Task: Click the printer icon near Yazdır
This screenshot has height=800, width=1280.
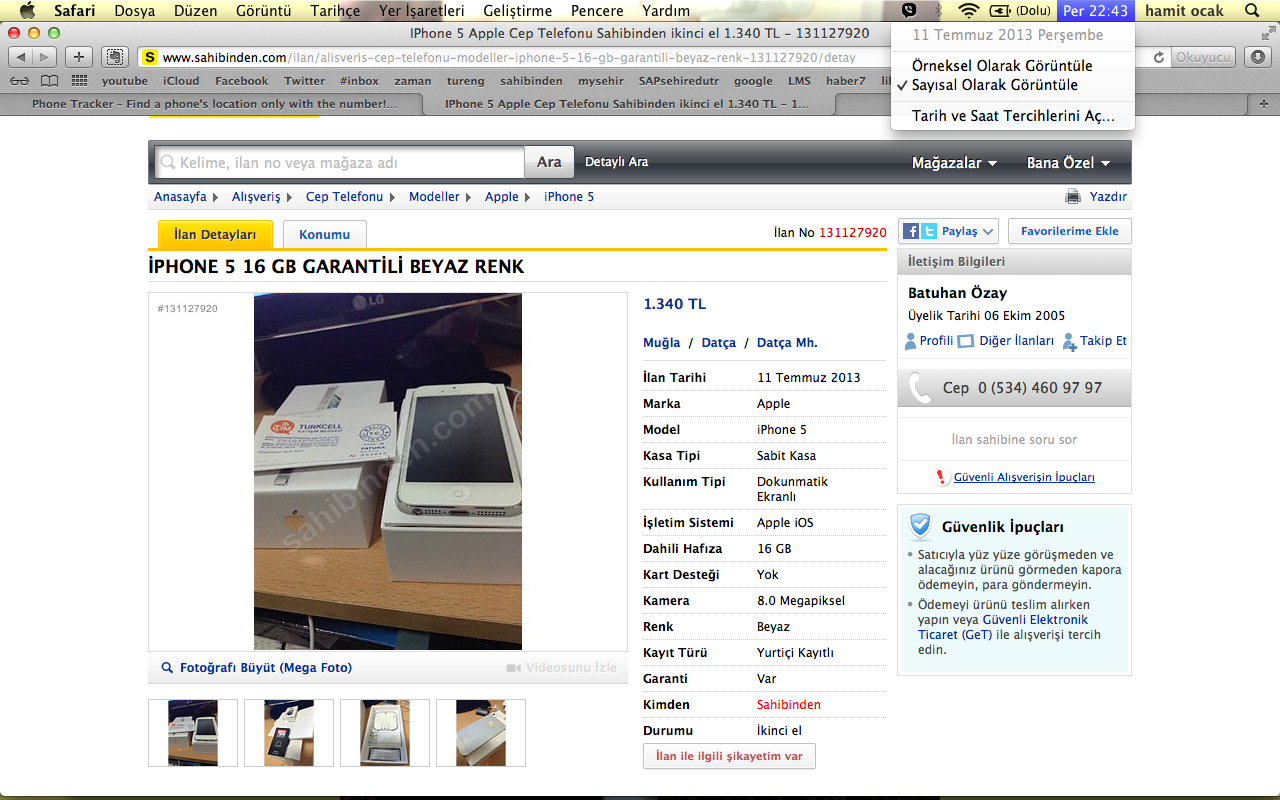Action: click(1073, 197)
